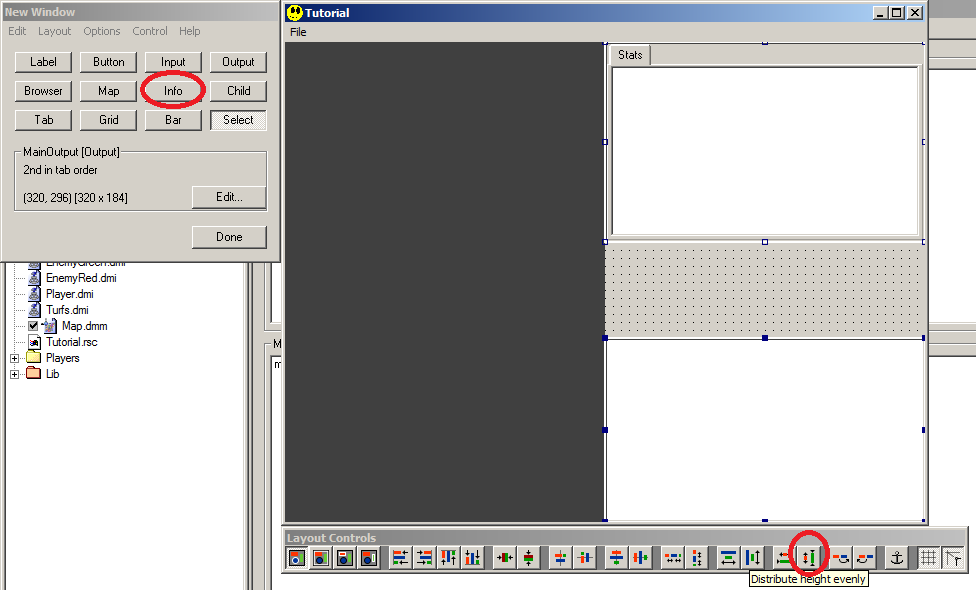This screenshot has height=590, width=976.
Task: Click the Done button
Action: 228,236
